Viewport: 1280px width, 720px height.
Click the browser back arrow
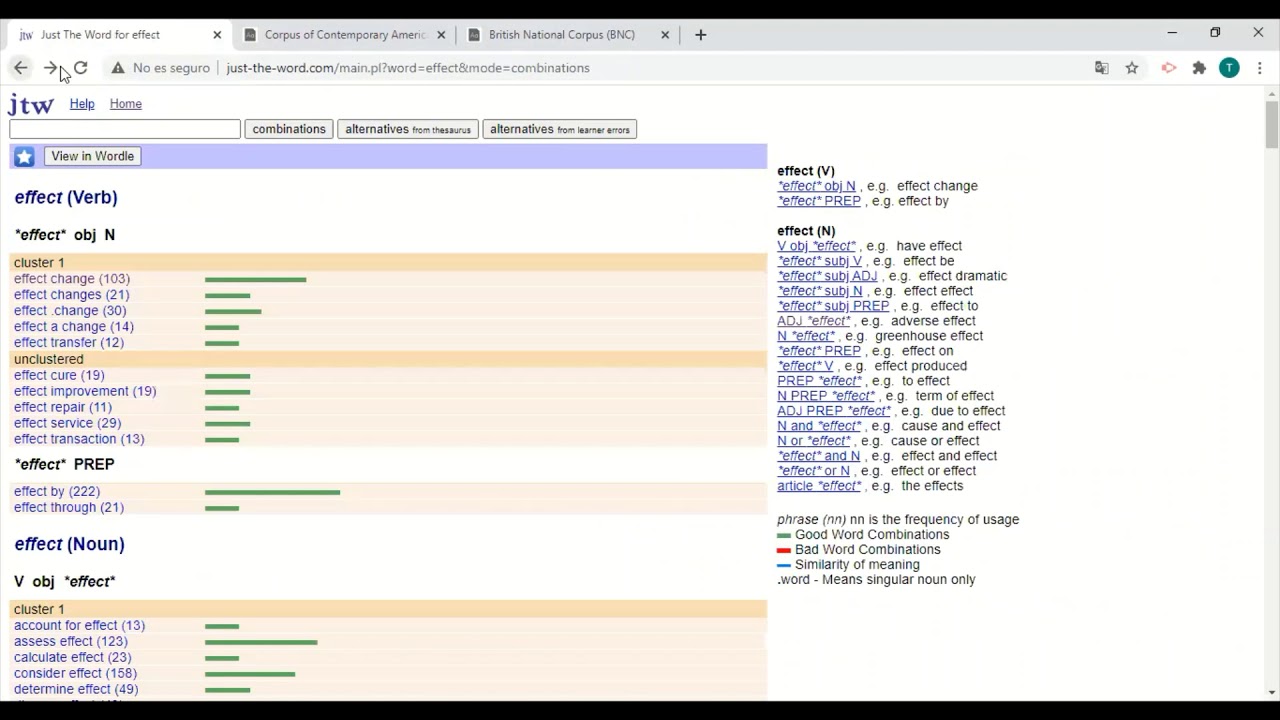[x=20, y=68]
